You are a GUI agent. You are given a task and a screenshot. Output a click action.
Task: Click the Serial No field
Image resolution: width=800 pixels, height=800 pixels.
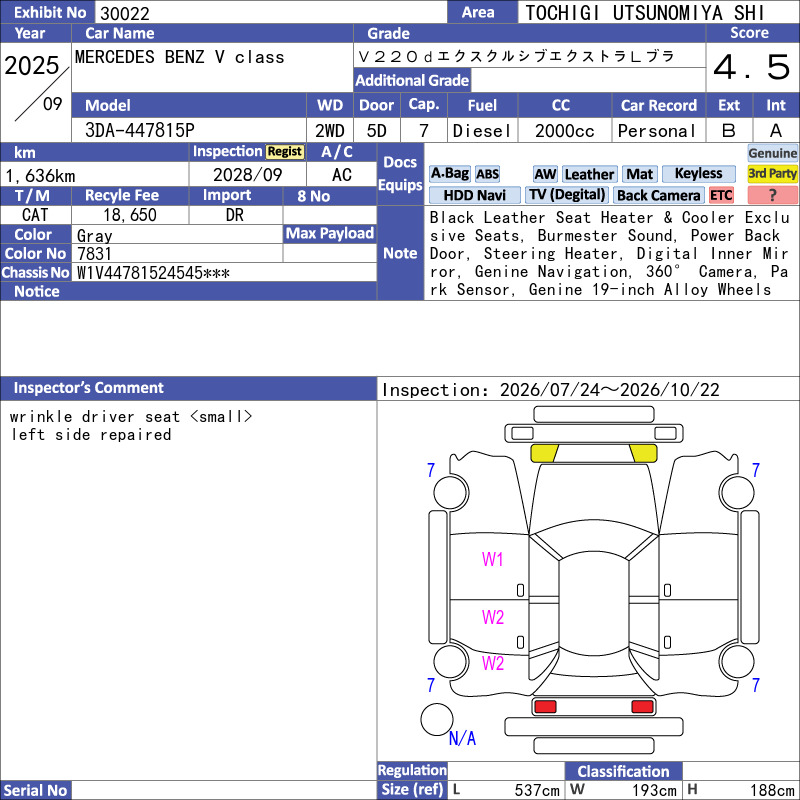tap(223, 790)
